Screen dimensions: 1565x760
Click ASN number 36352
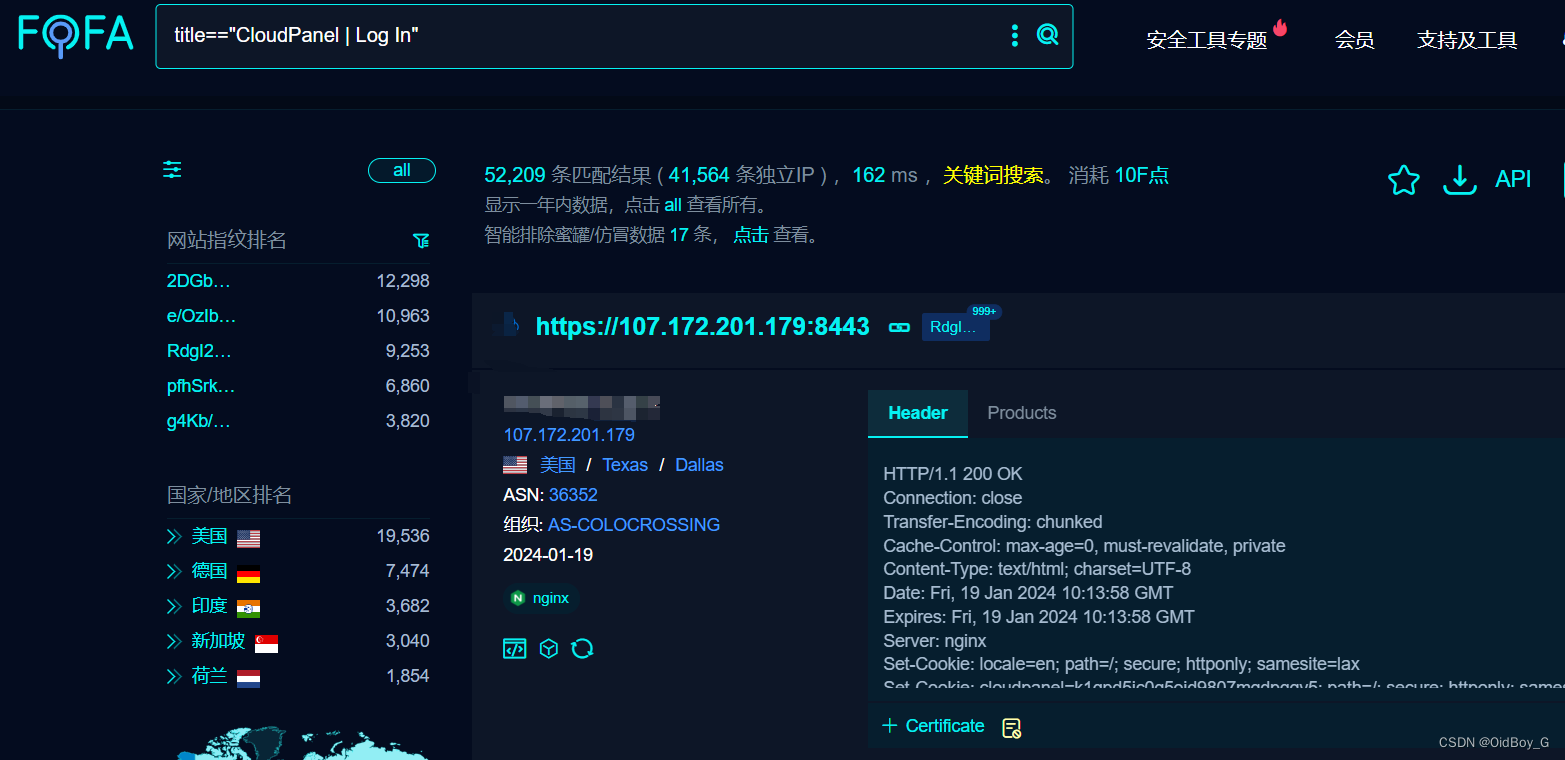(x=573, y=495)
